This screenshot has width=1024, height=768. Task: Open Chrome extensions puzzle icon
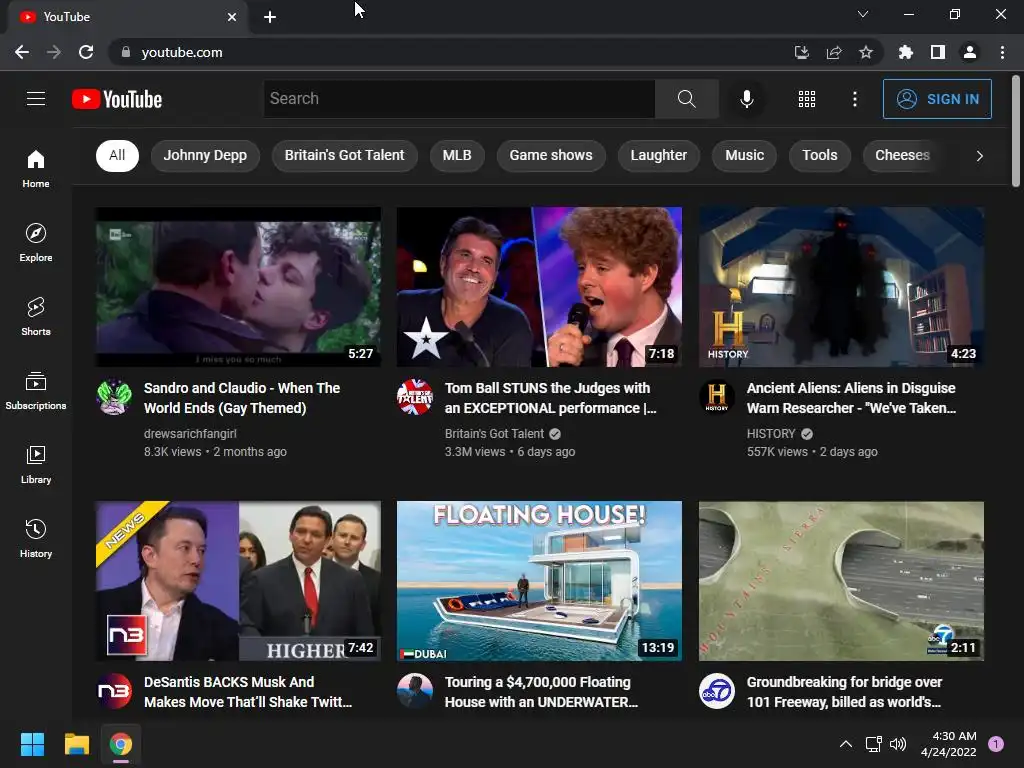[905, 52]
